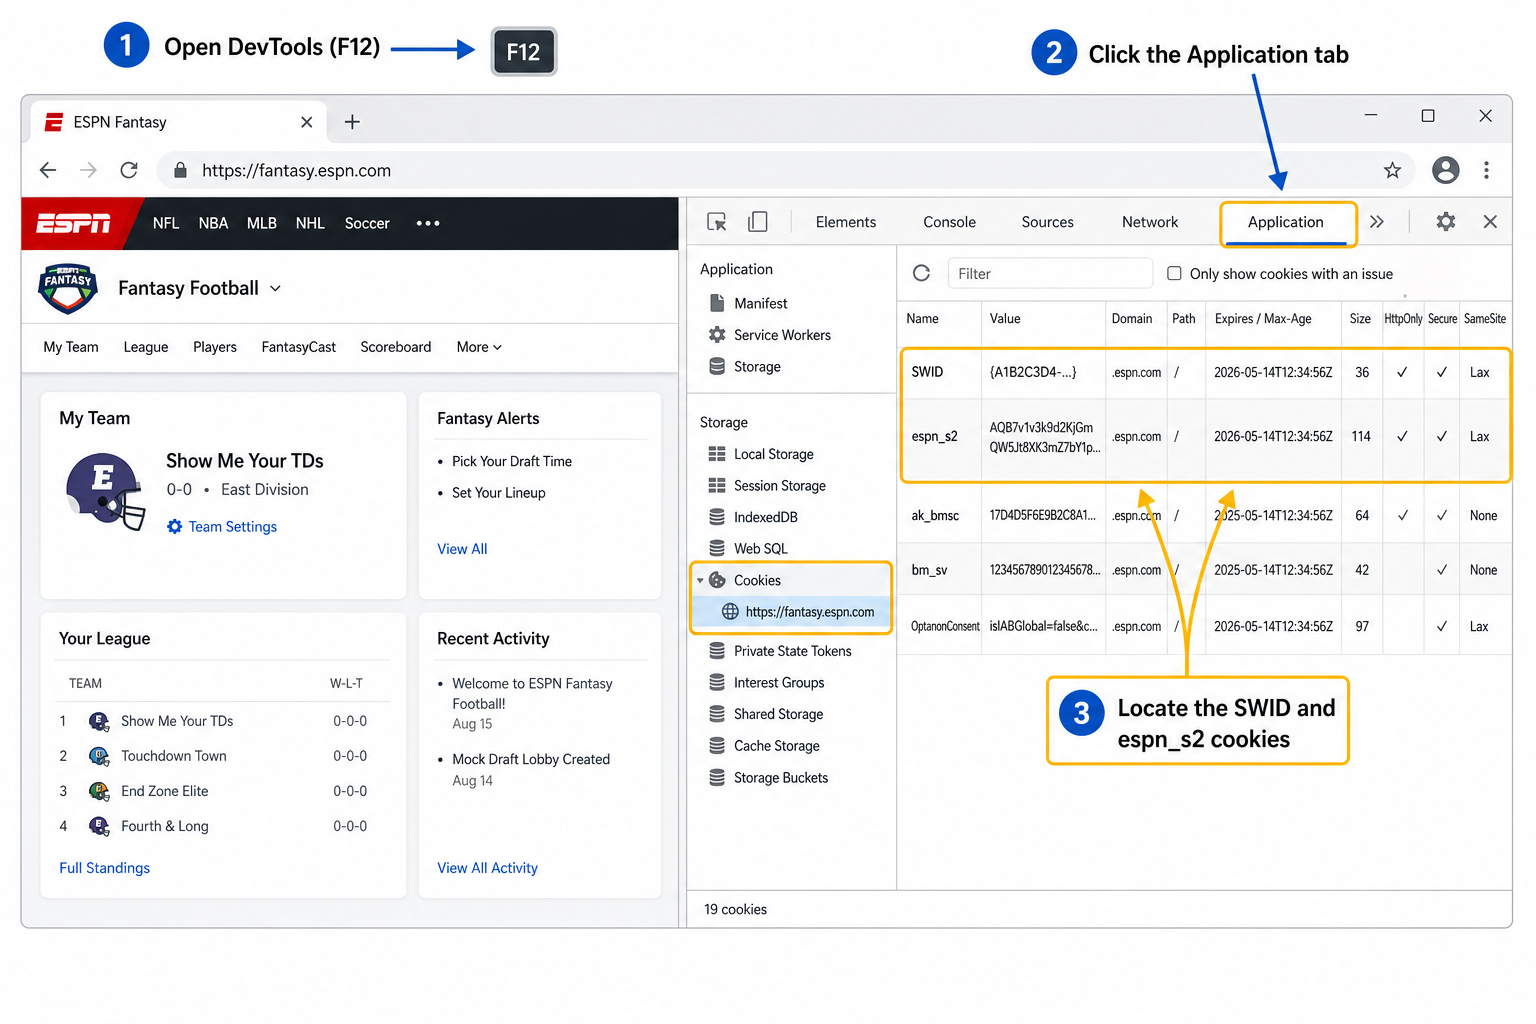This screenshot has width=1536, height=1024.
Task: Open DevTools settings gear
Action: click(1445, 222)
